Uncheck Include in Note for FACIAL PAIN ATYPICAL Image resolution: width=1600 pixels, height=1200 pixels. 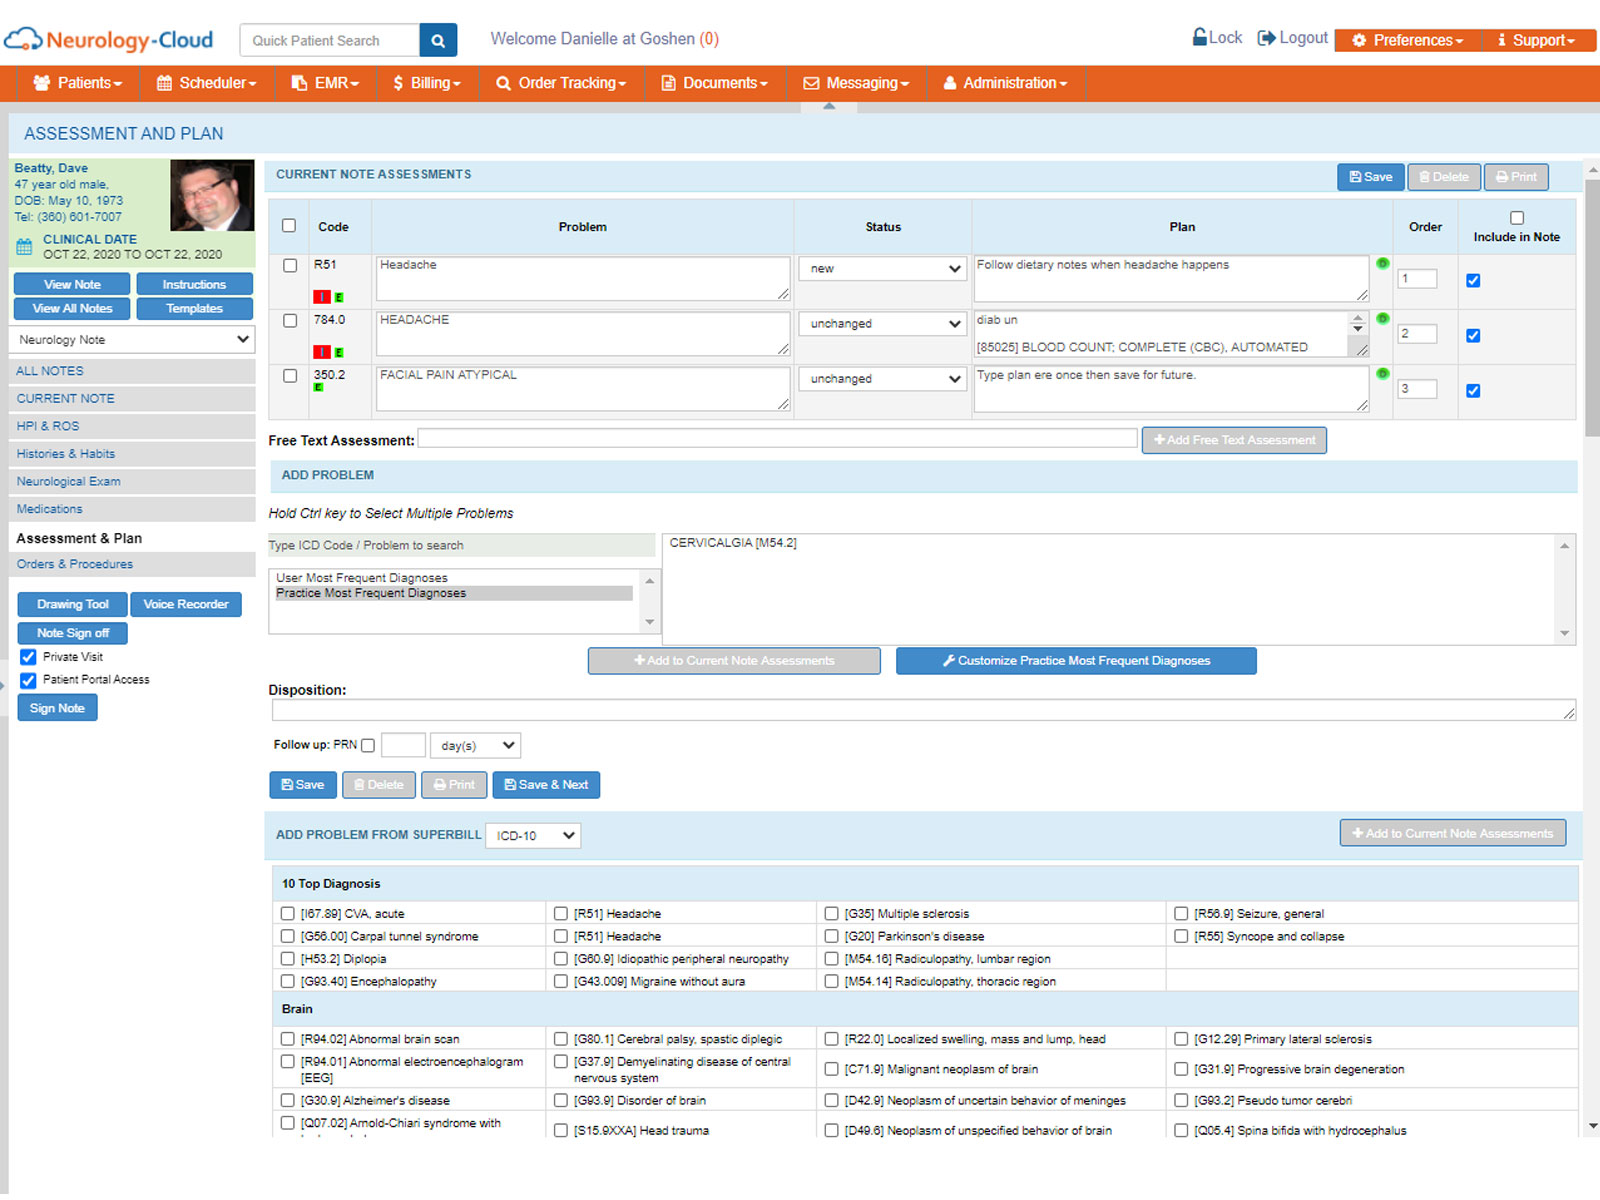coord(1473,390)
